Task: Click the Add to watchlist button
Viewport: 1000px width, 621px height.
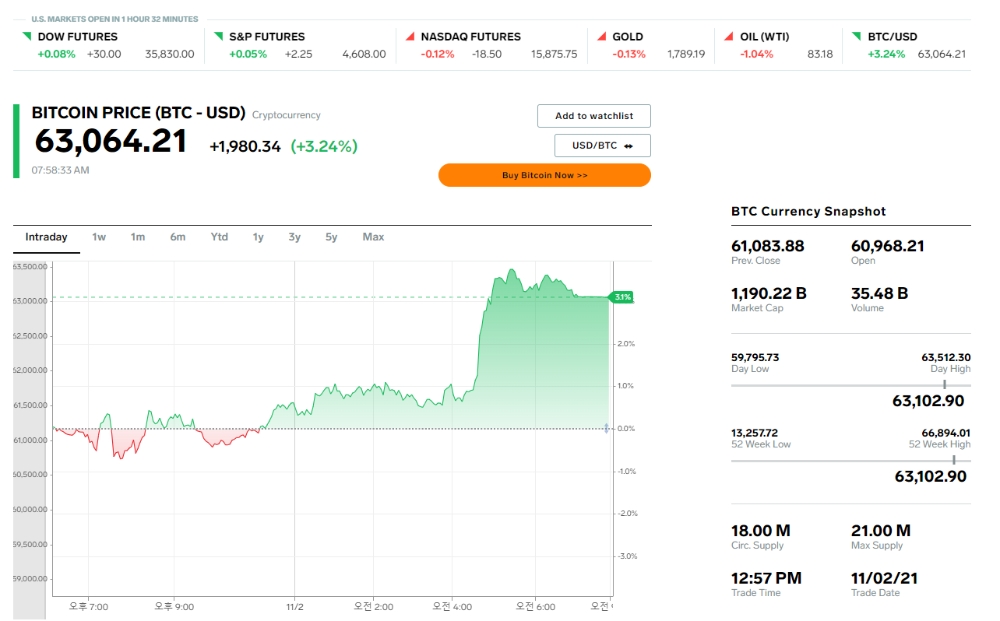Action: [594, 116]
